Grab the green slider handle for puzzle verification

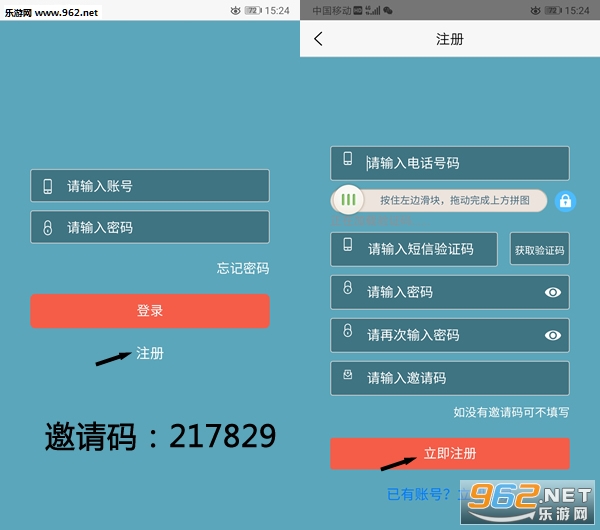coord(348,200)
